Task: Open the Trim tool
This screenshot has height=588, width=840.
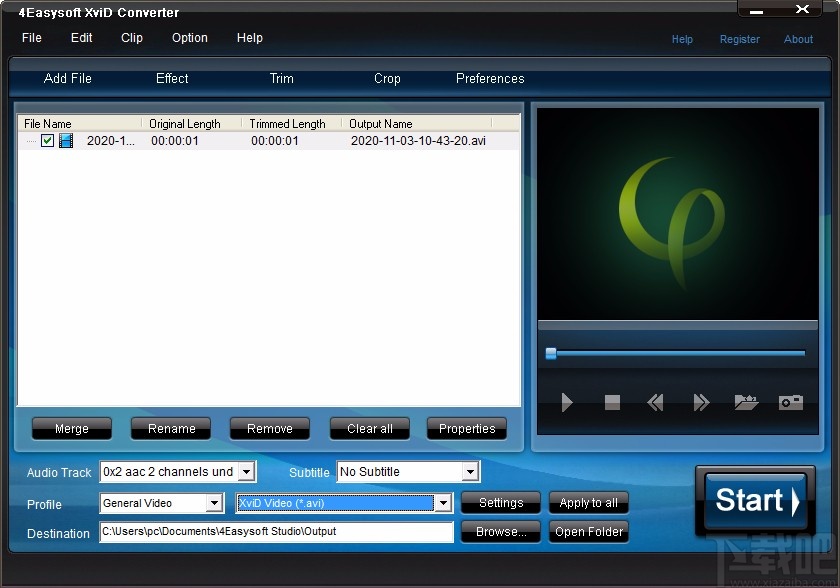Action: (281, 79)
